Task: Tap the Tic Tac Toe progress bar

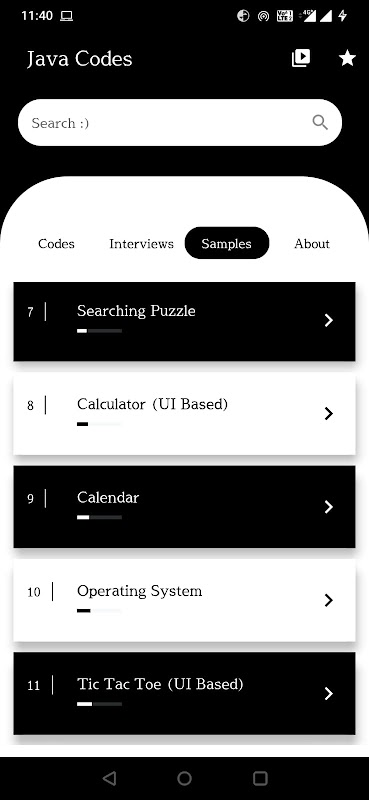Action: [100, 704]
